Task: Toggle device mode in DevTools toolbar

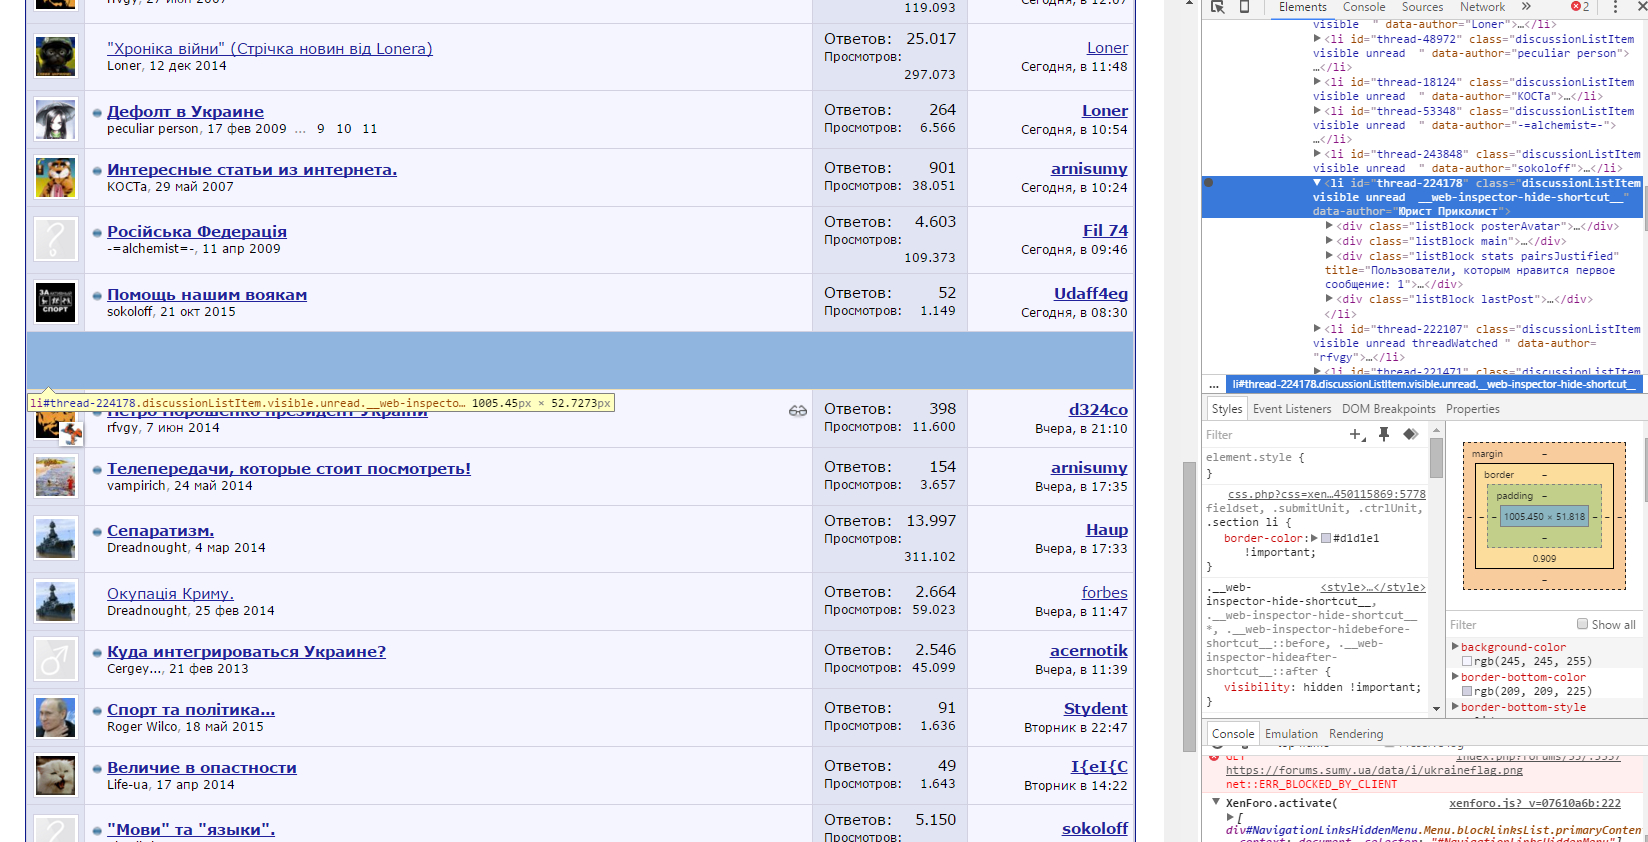Action: (x=1244, y=7)
